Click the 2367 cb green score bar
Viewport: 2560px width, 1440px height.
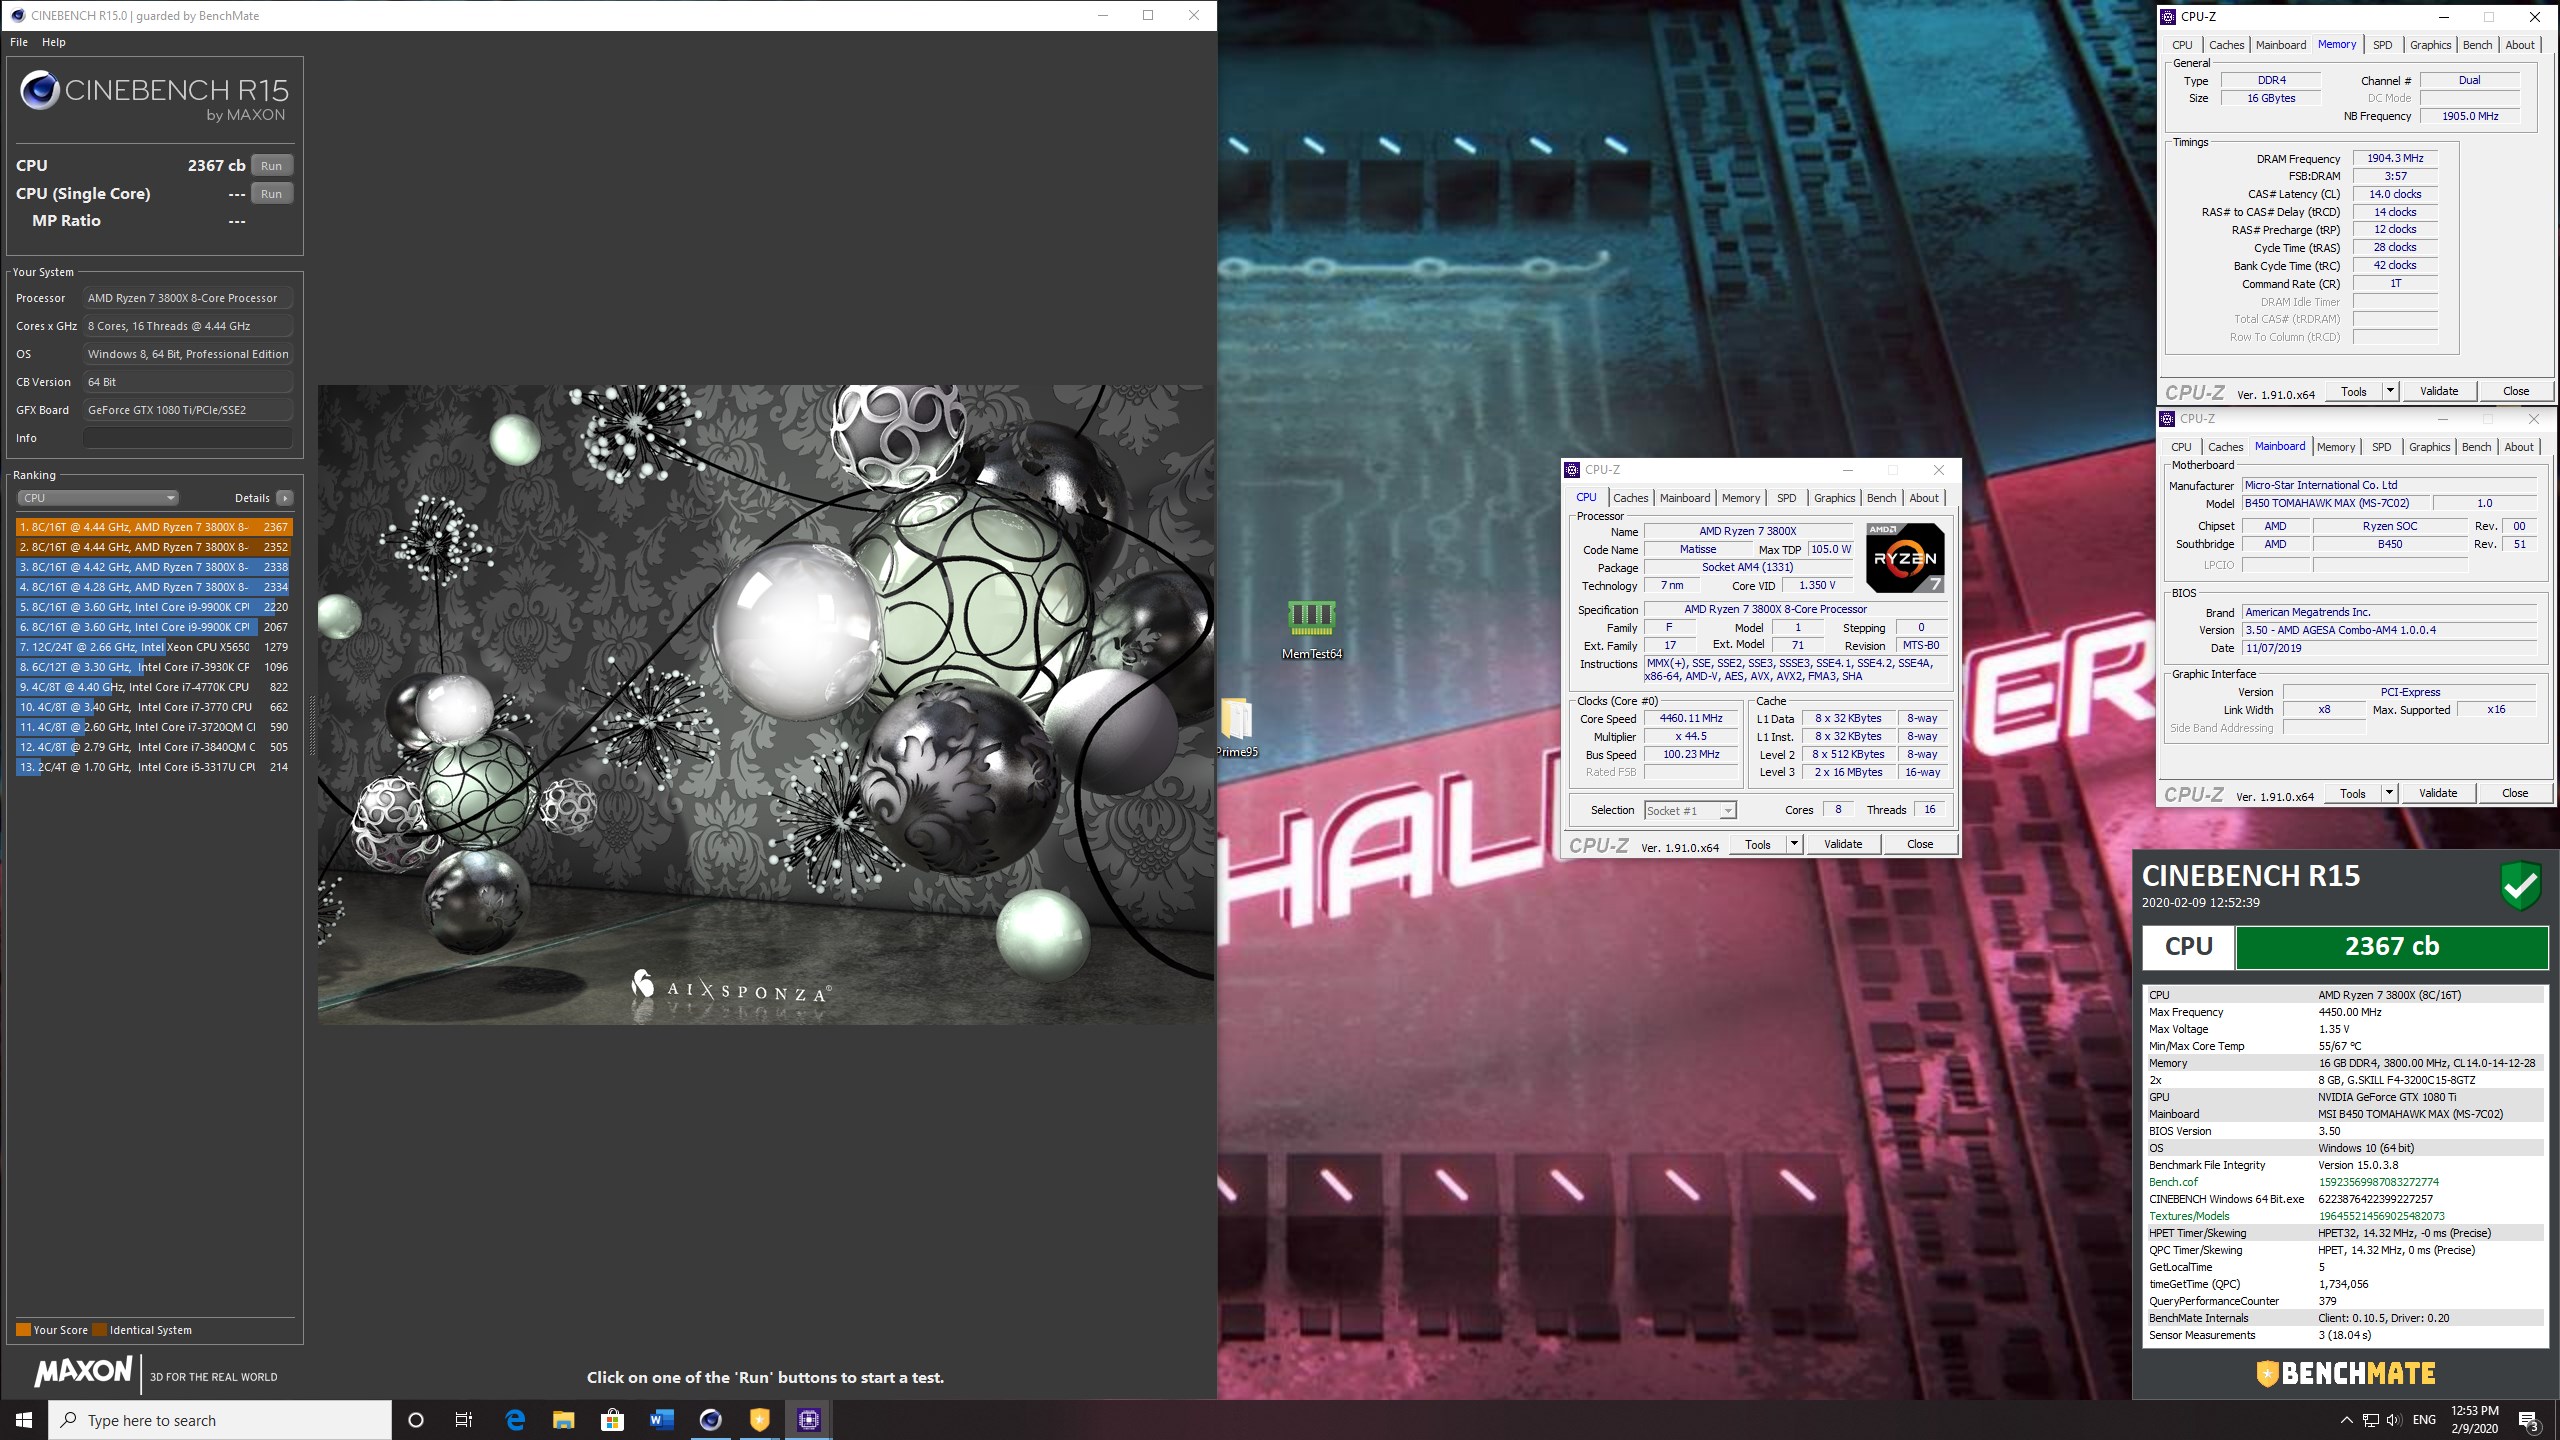[2391, 947]
